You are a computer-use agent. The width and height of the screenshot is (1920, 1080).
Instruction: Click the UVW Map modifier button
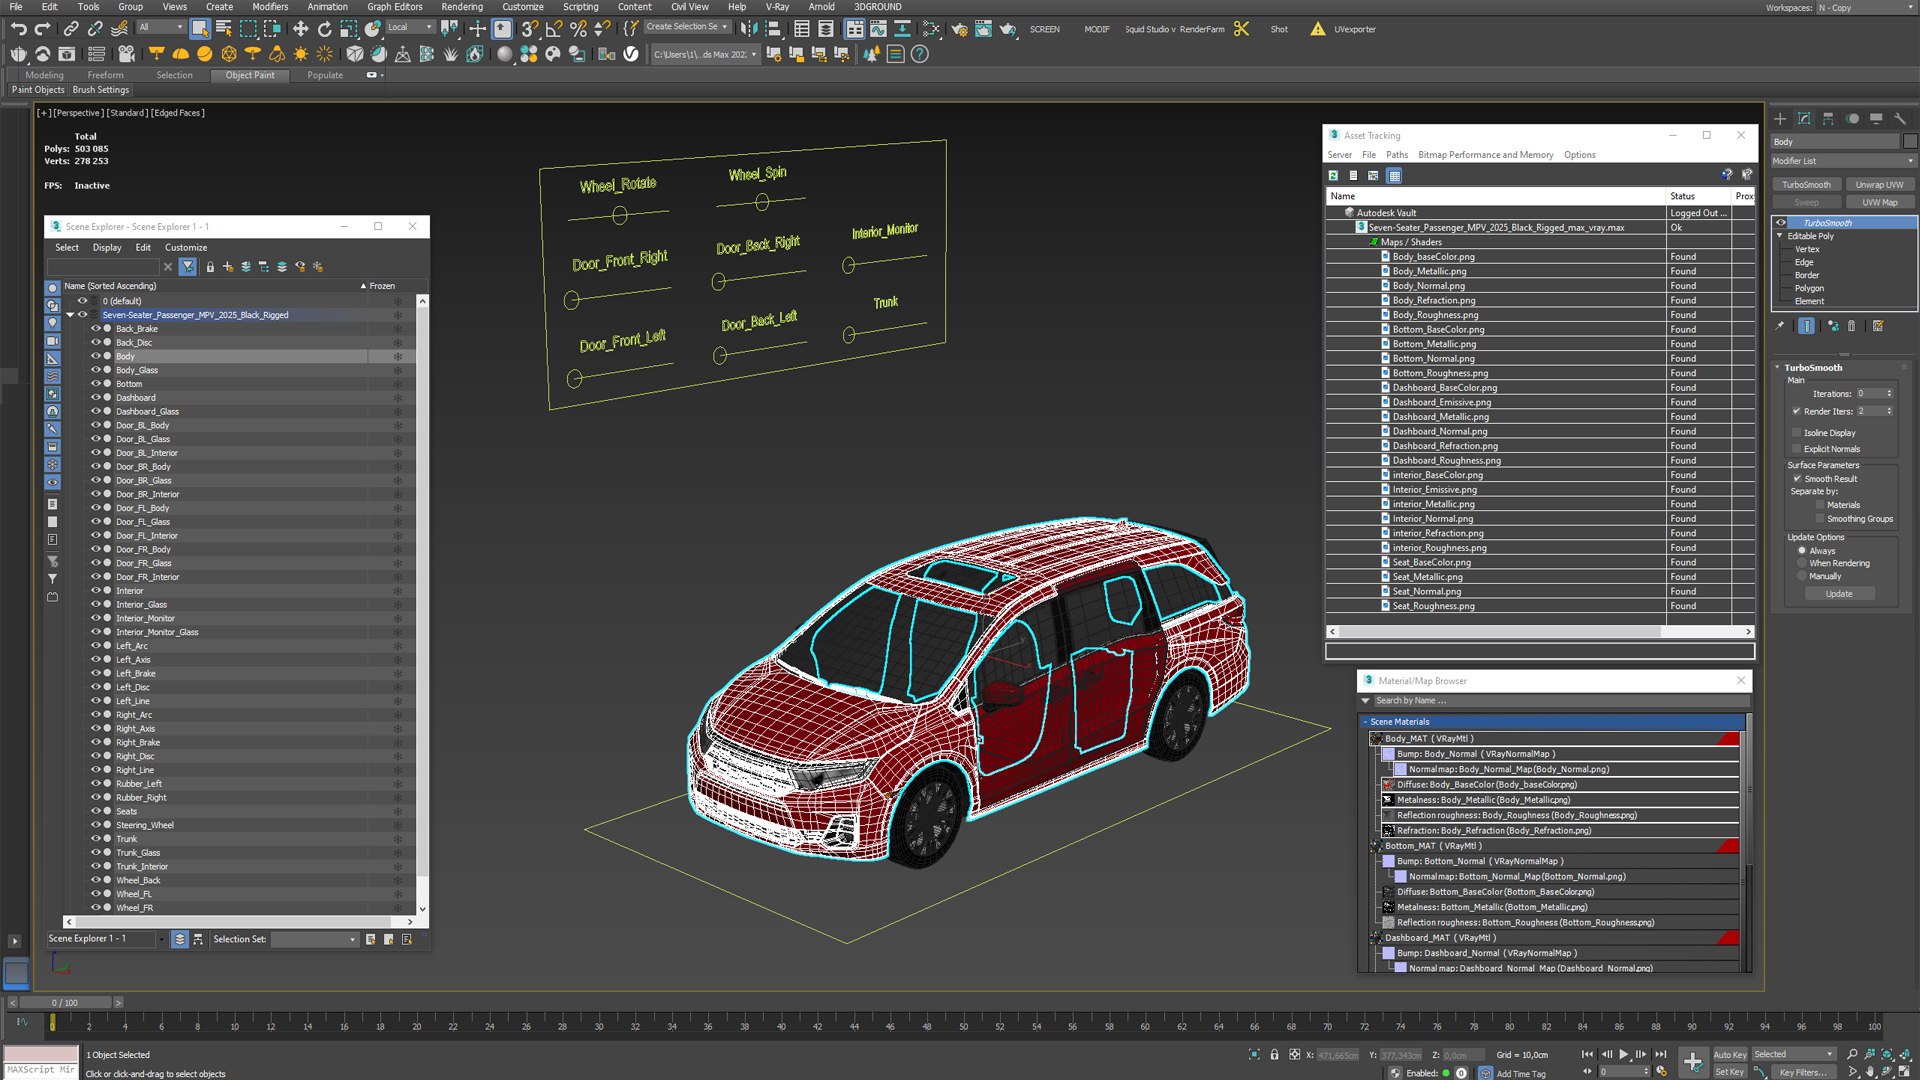tap(1879, 202)
